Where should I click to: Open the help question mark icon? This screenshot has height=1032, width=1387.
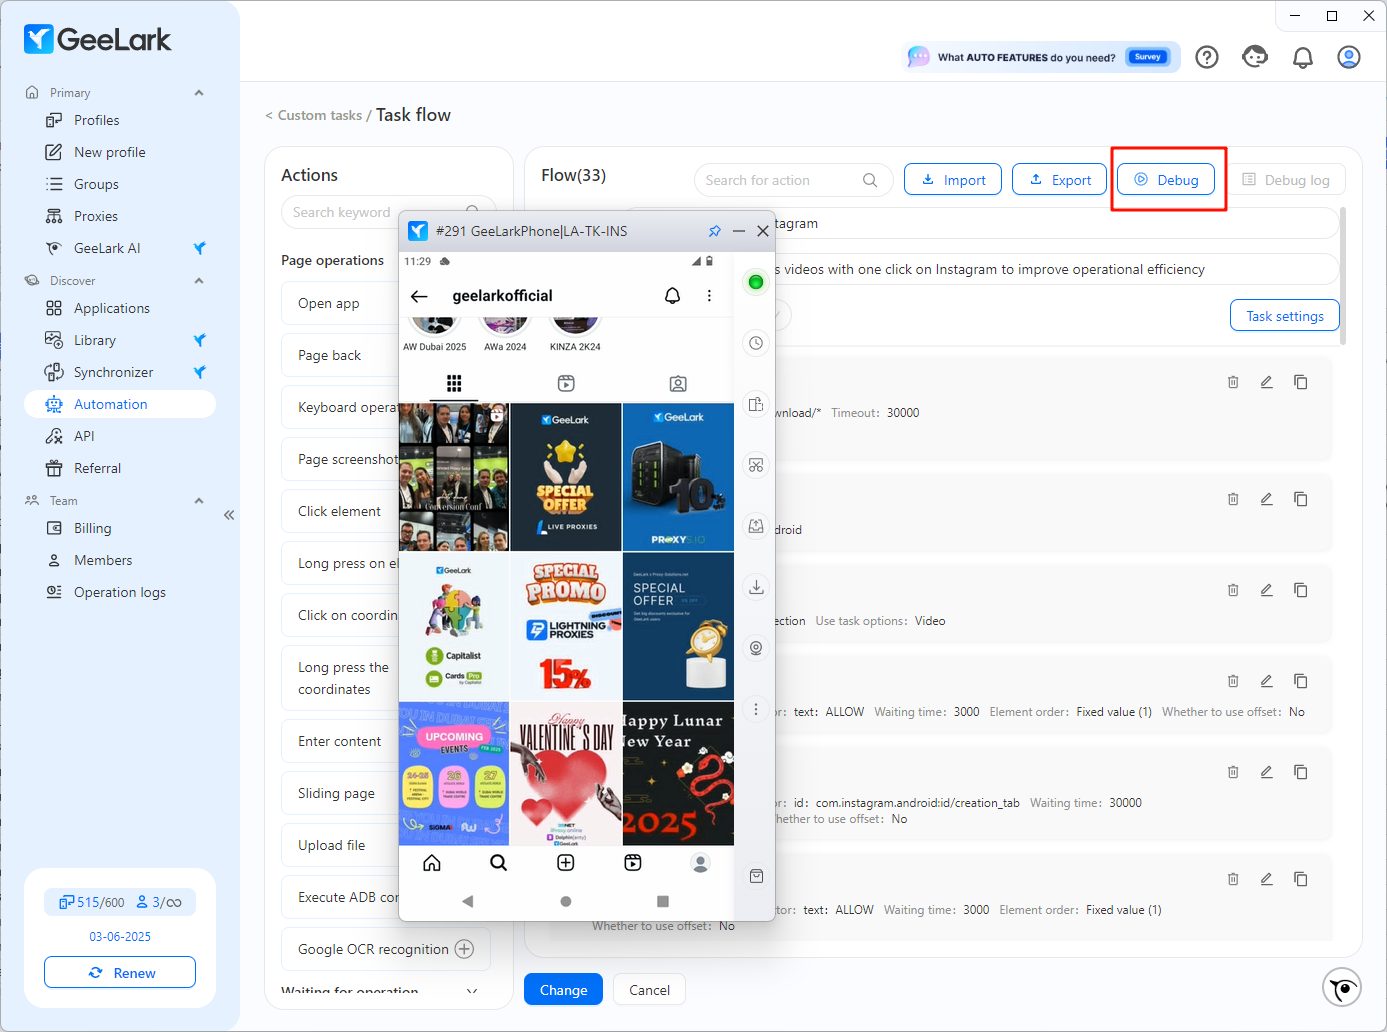[1207, 57]
